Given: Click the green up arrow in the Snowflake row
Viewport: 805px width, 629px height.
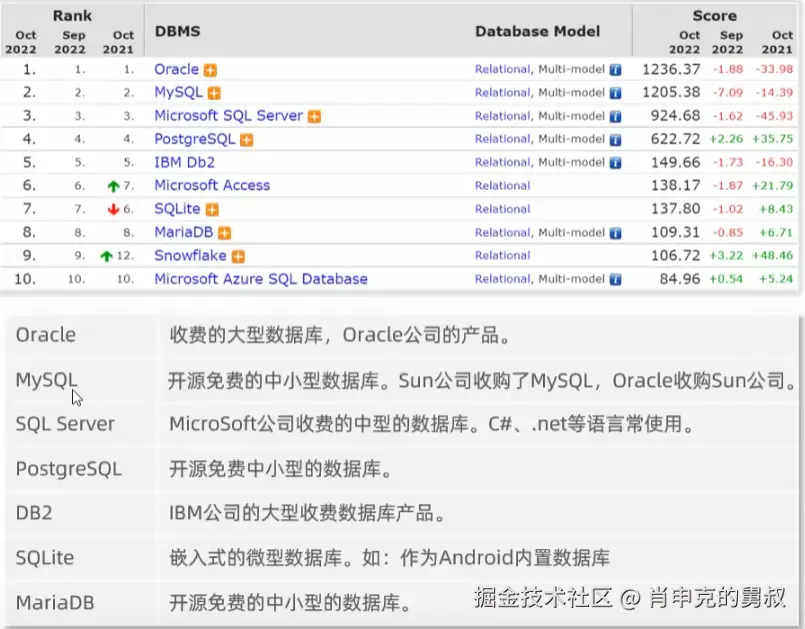Looking at the screenshot, I should pyautogui.click(x=106, y=256).
